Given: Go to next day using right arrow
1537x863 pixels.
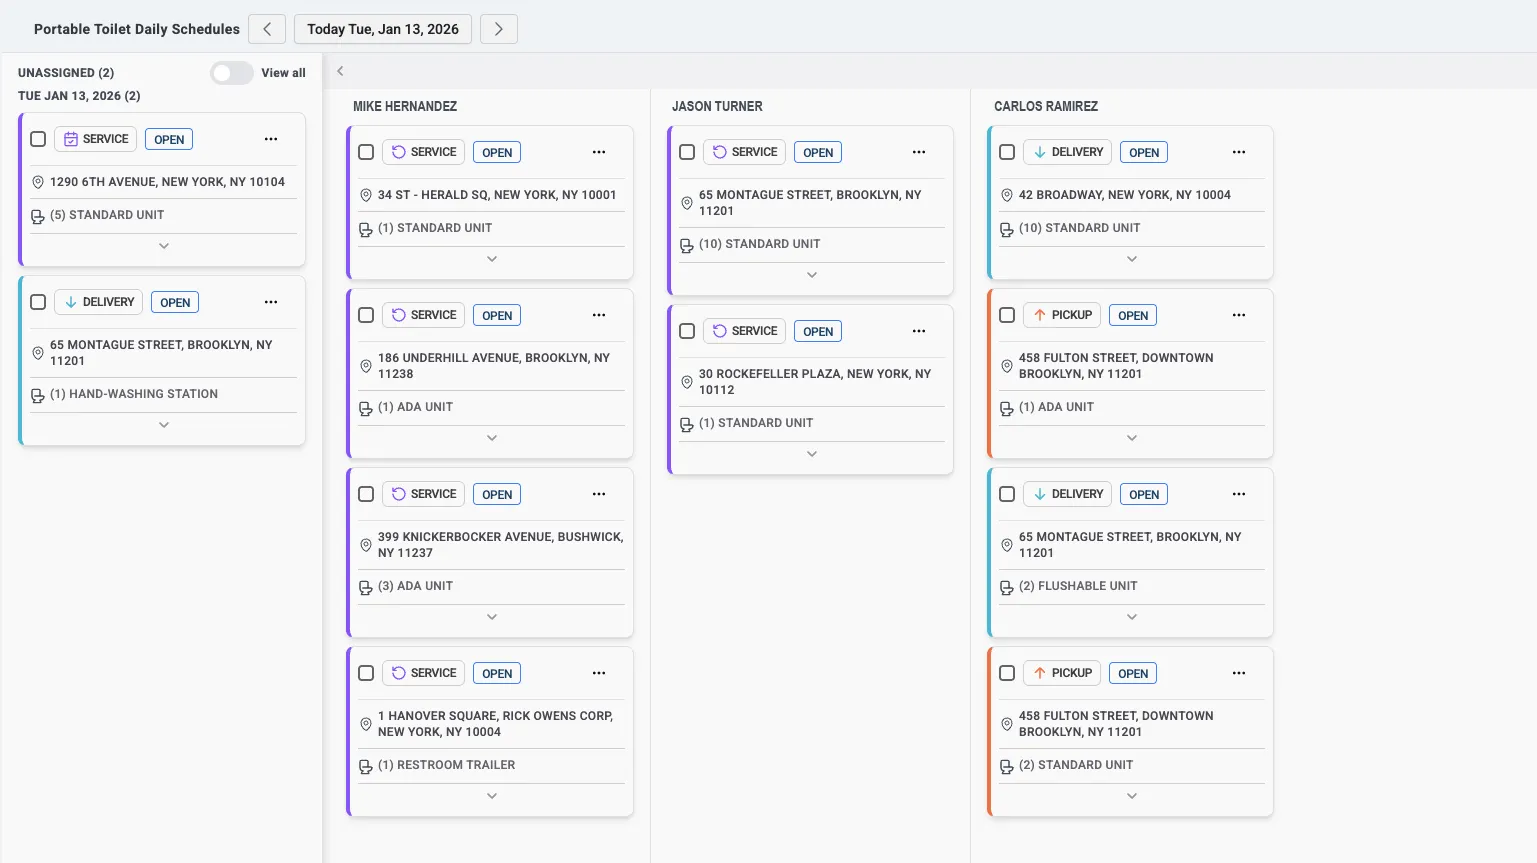Looking at the screenshot, I should [498, 29].
